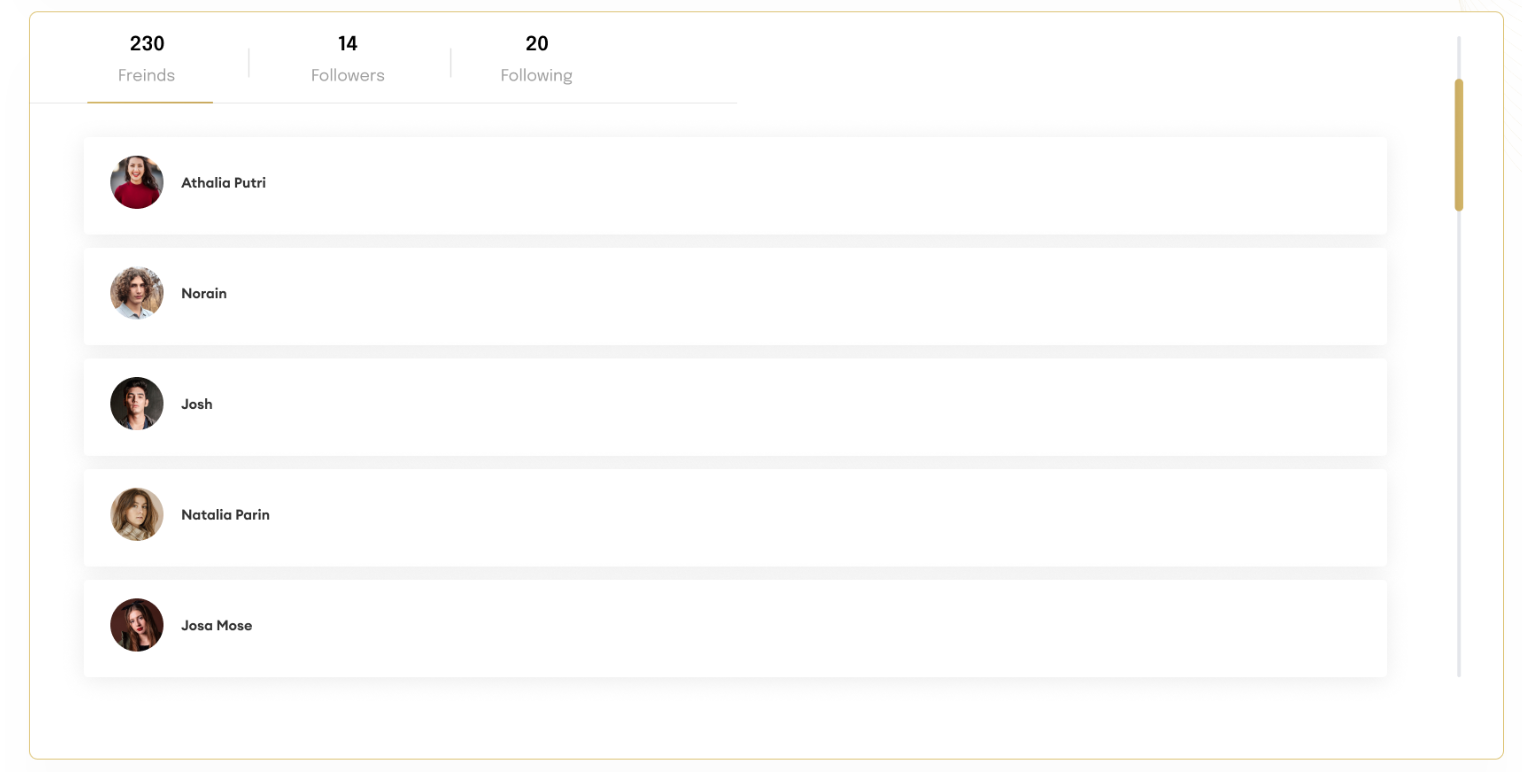
Task: Open the Followers tab
Action: pos(348,75)
